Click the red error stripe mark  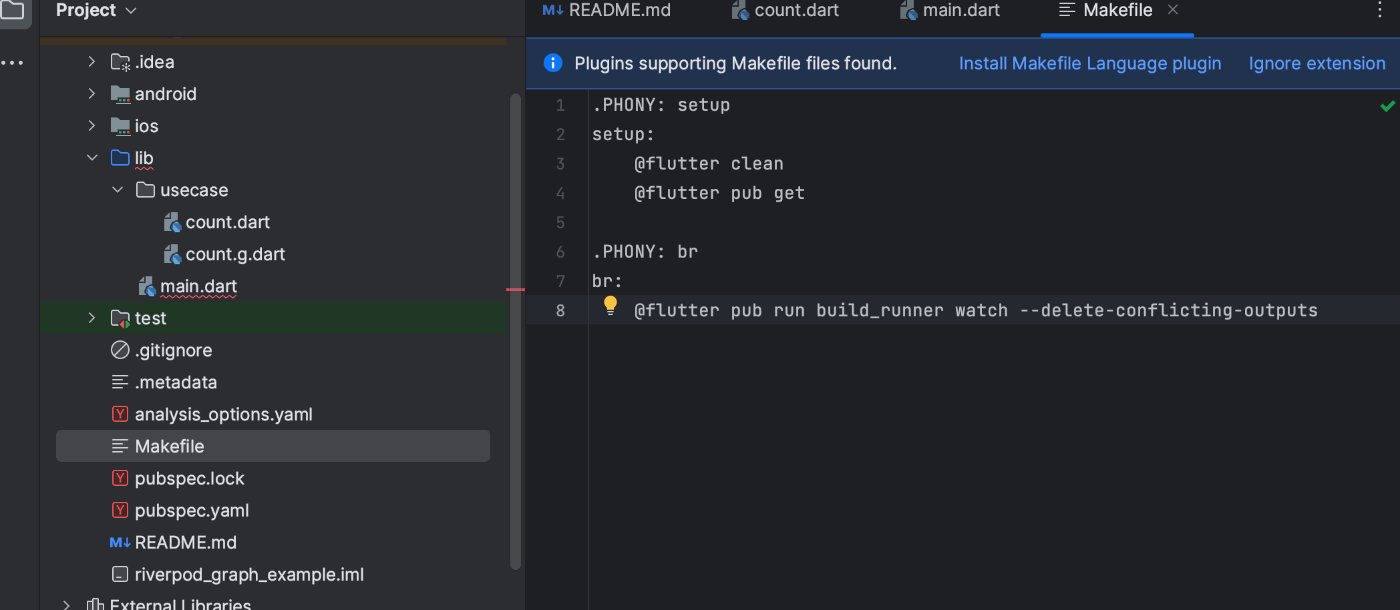click(515, 288)
